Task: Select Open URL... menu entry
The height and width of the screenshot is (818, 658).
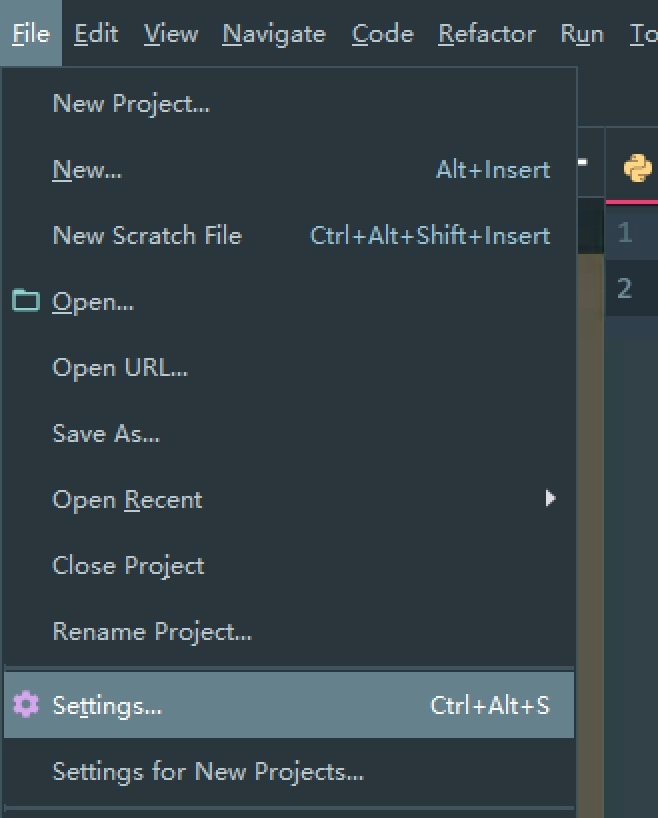Action: click(x=120, y=368)
